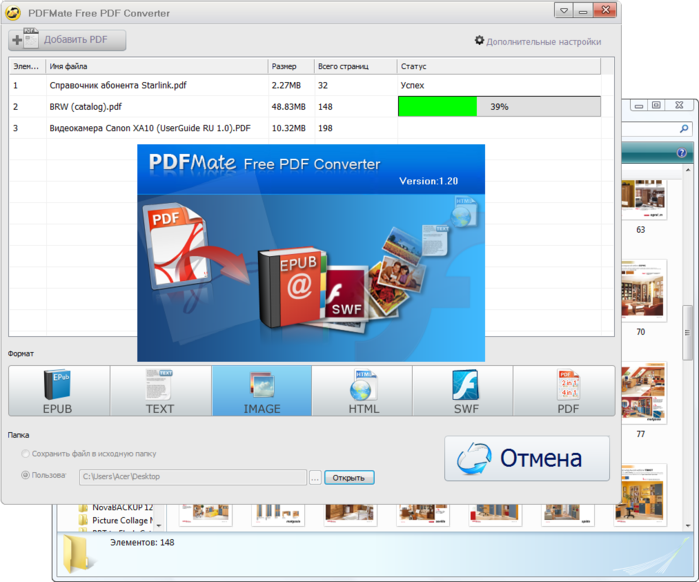
Task: Sort by 'Имя файла' column header
Action: pyautogui.click(x=155, y=67)
